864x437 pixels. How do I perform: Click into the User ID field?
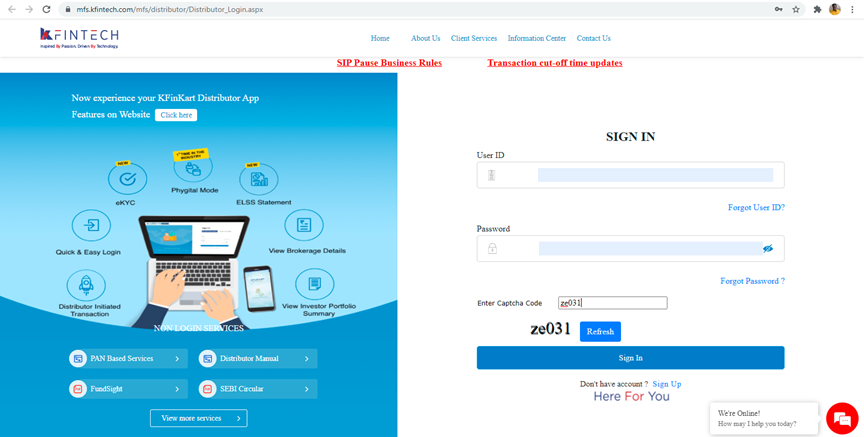(x=630, y=175)
